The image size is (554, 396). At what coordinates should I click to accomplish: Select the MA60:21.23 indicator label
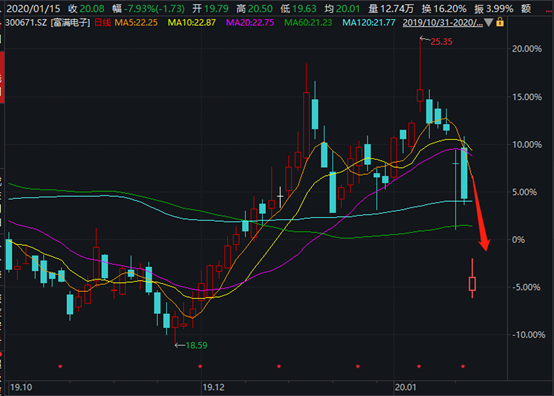click(308, 23)
